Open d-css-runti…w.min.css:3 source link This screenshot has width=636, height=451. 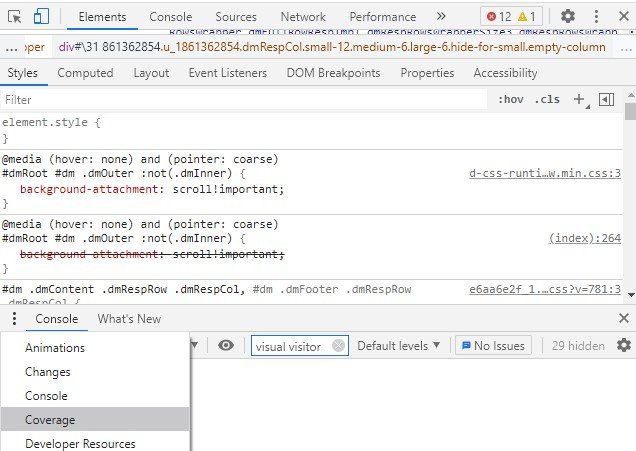point(545,174)
